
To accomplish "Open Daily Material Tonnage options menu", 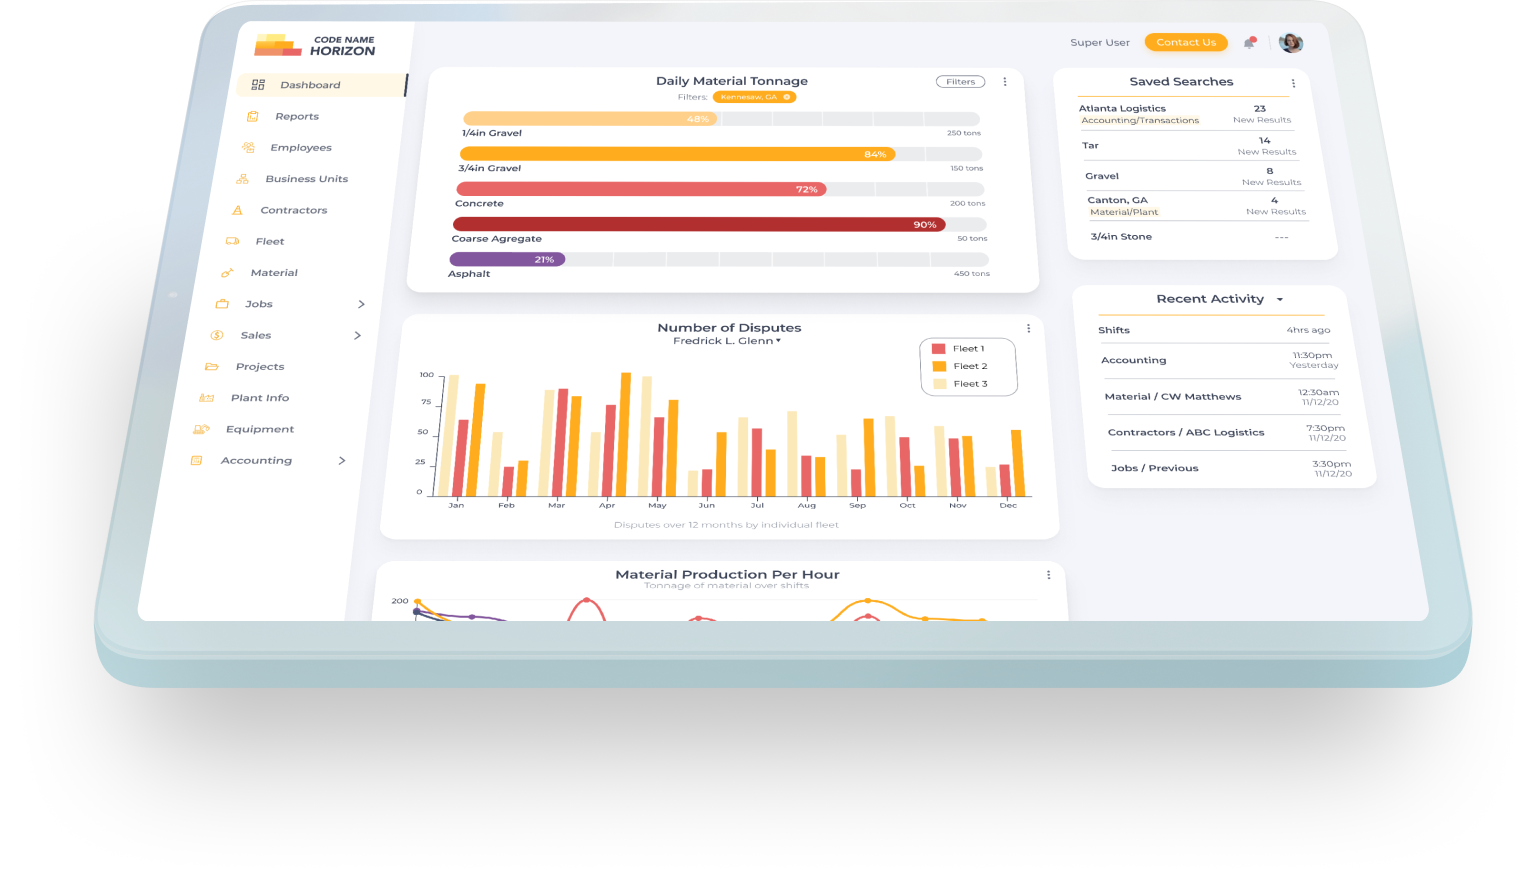I will 1005,82.
